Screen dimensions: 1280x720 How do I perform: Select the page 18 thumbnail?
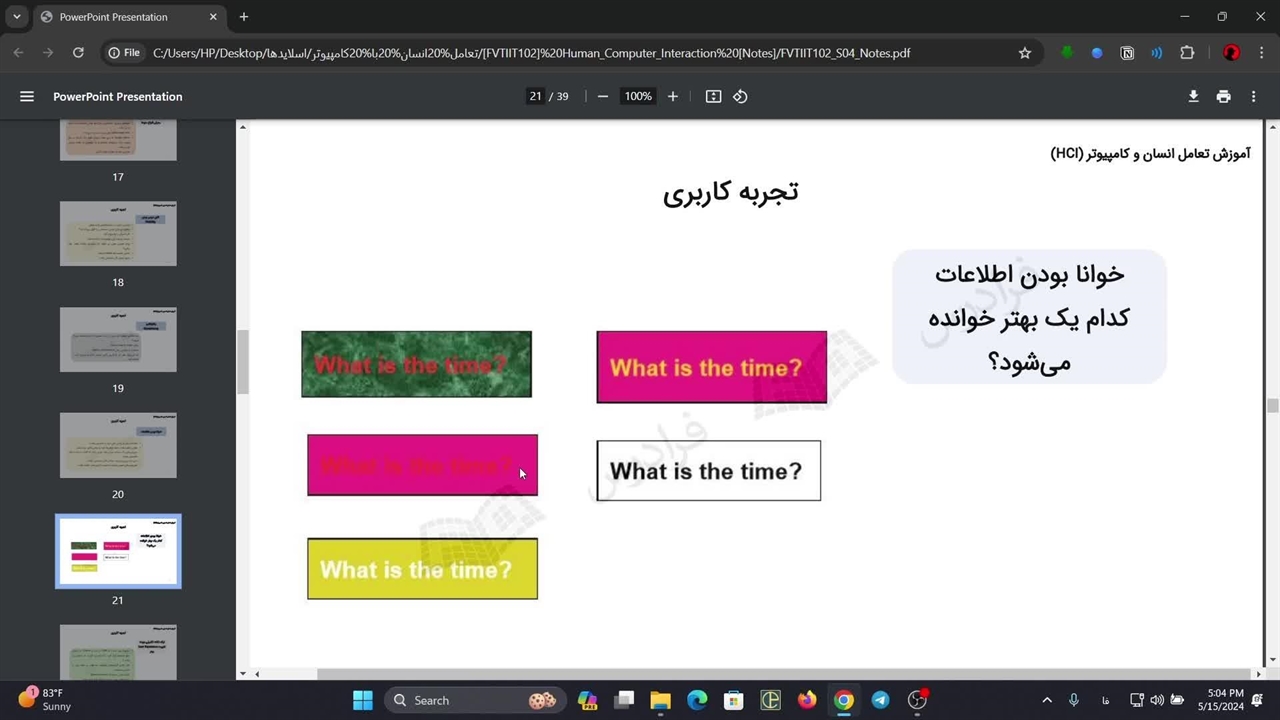118,234
